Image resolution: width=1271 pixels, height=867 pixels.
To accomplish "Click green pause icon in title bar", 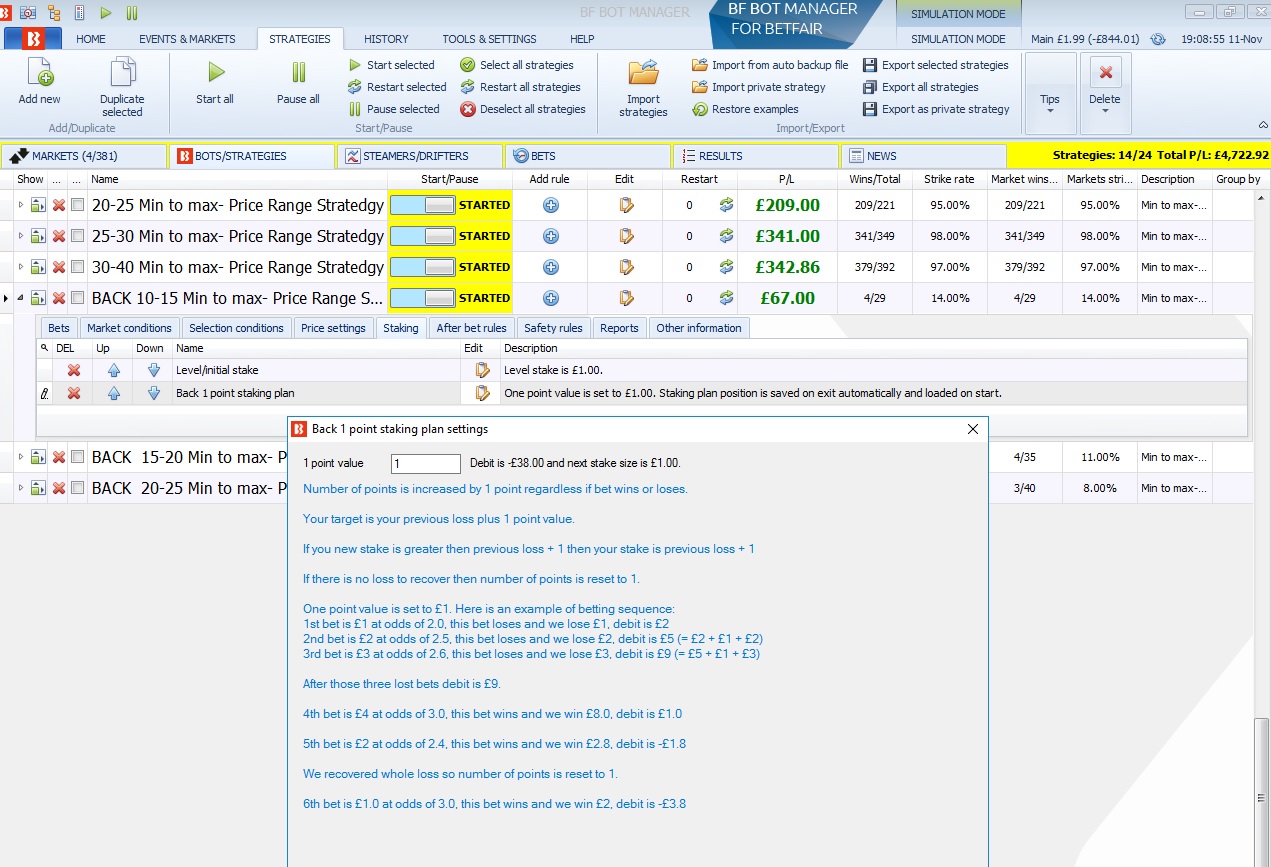I will pos(132,13).
